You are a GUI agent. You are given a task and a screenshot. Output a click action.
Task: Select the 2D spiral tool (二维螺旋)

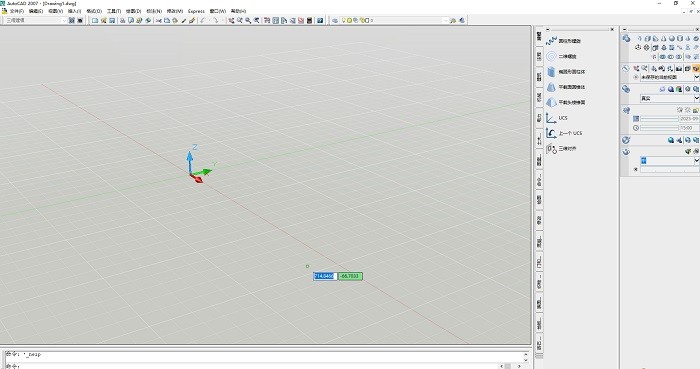(x=562, y=56)
